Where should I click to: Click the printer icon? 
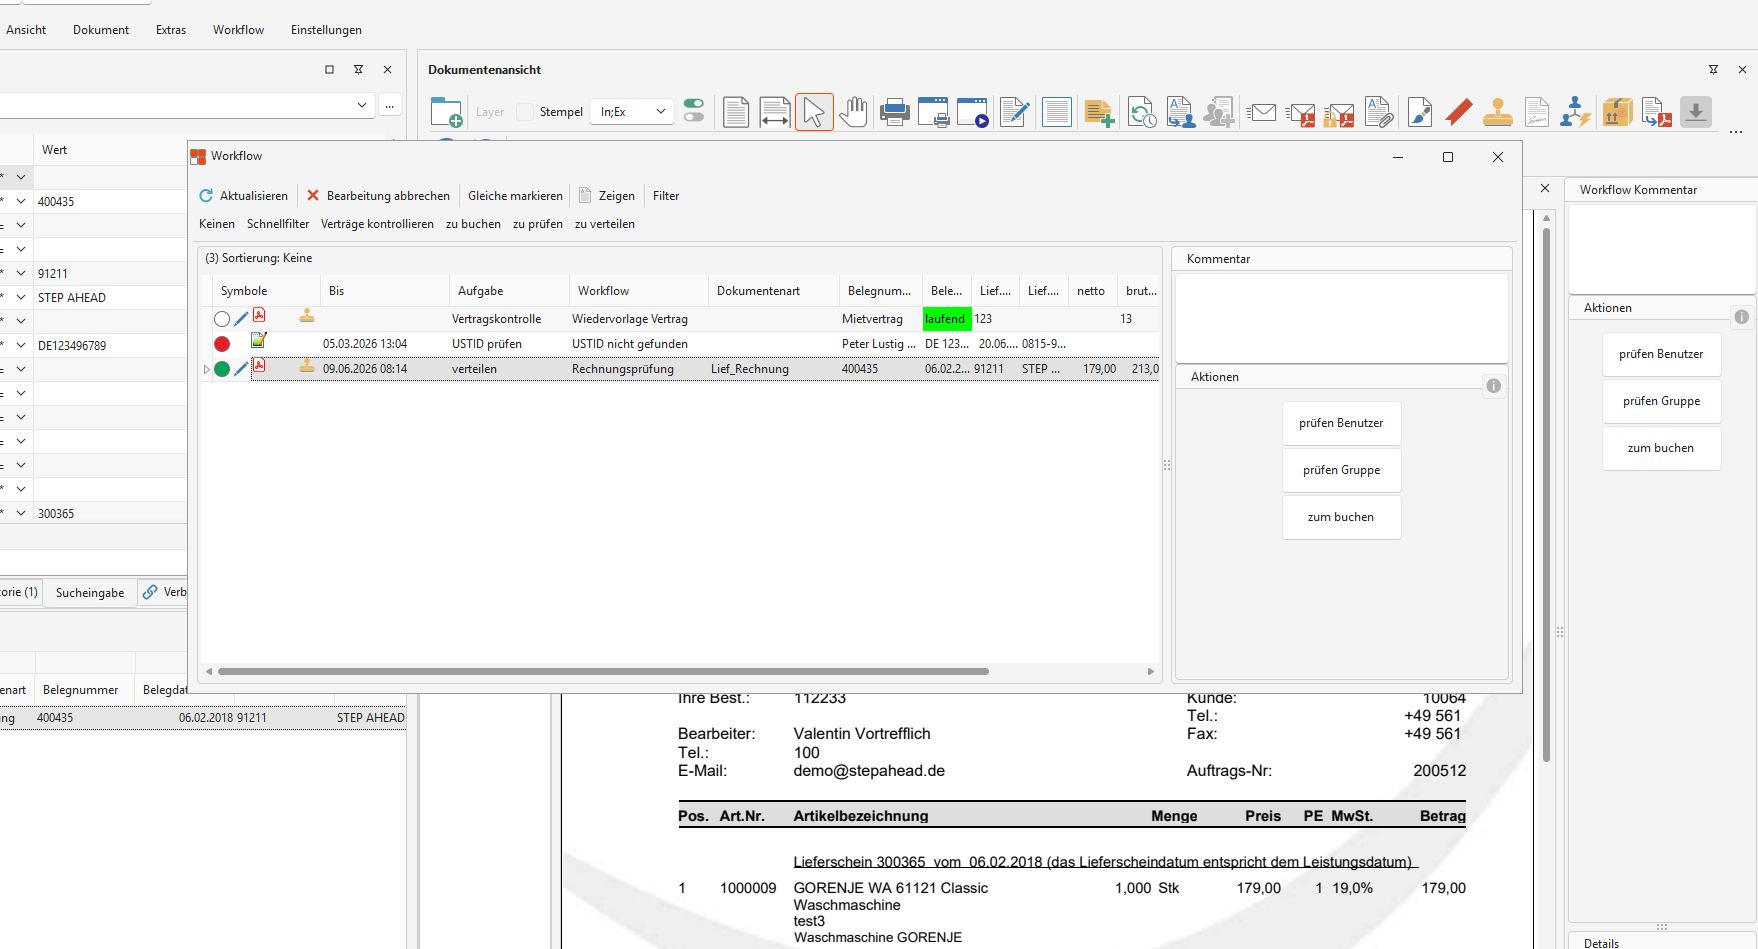click(x=894, y=112)
